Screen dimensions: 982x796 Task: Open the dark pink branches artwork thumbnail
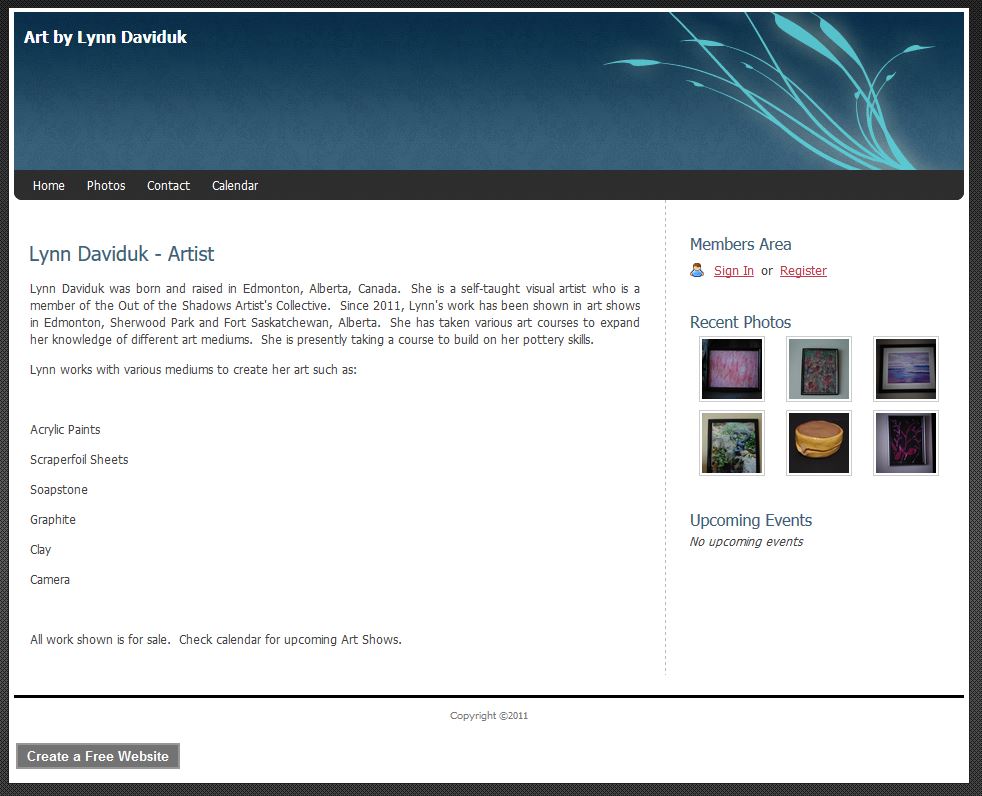coord(906,443)
